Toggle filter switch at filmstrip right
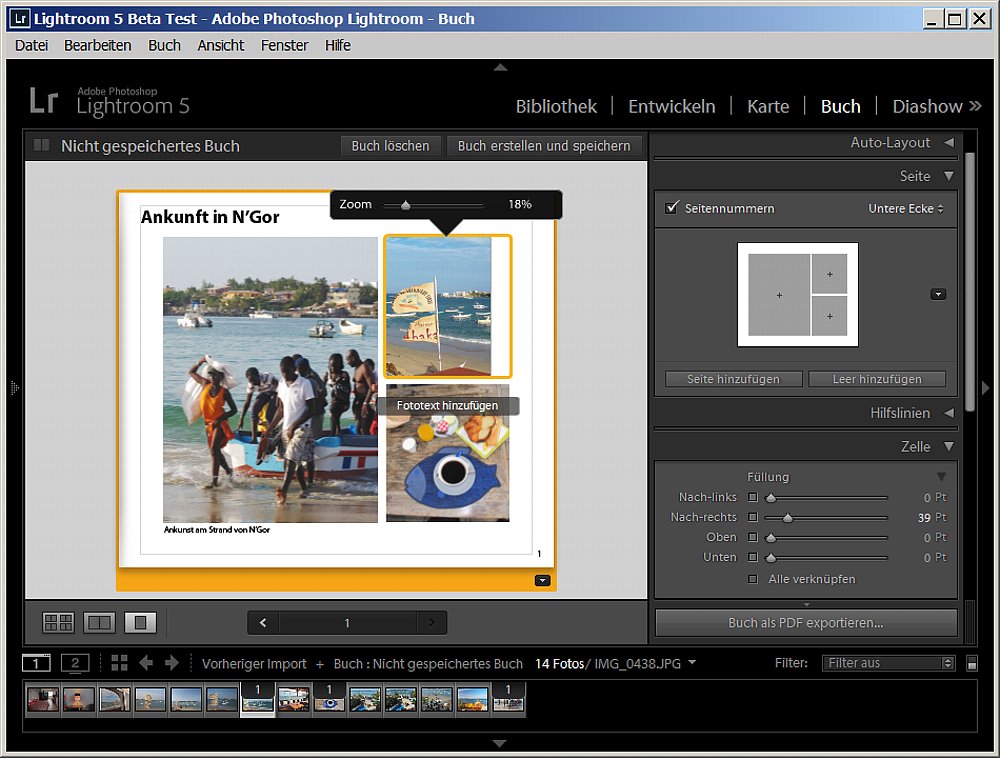This screenshot has width=1000, height=758. pos(972,664)
